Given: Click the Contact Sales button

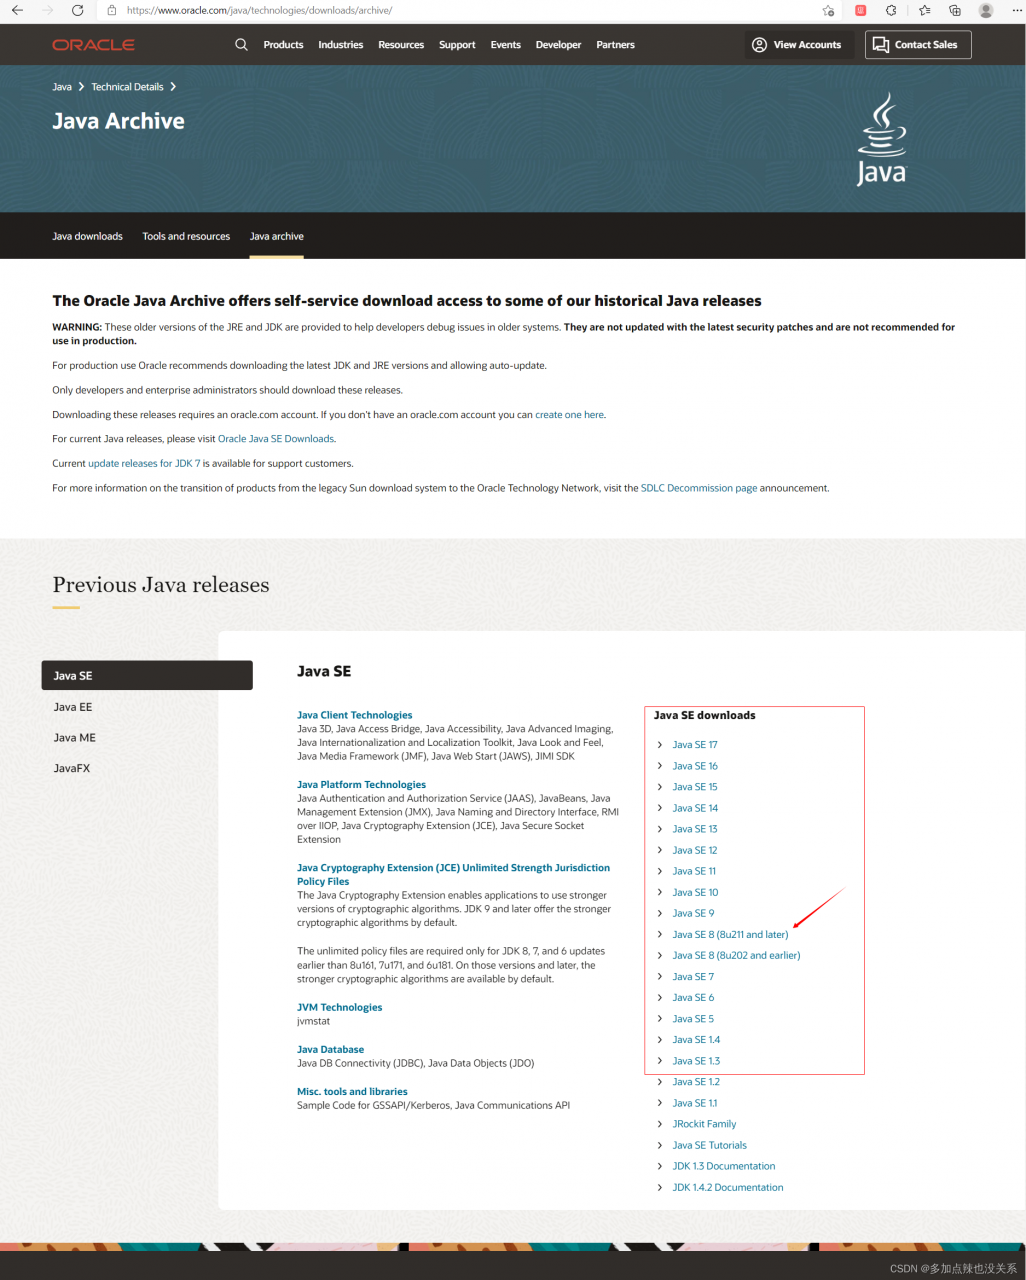Looking at the screenshot, I should click(918, 45).
